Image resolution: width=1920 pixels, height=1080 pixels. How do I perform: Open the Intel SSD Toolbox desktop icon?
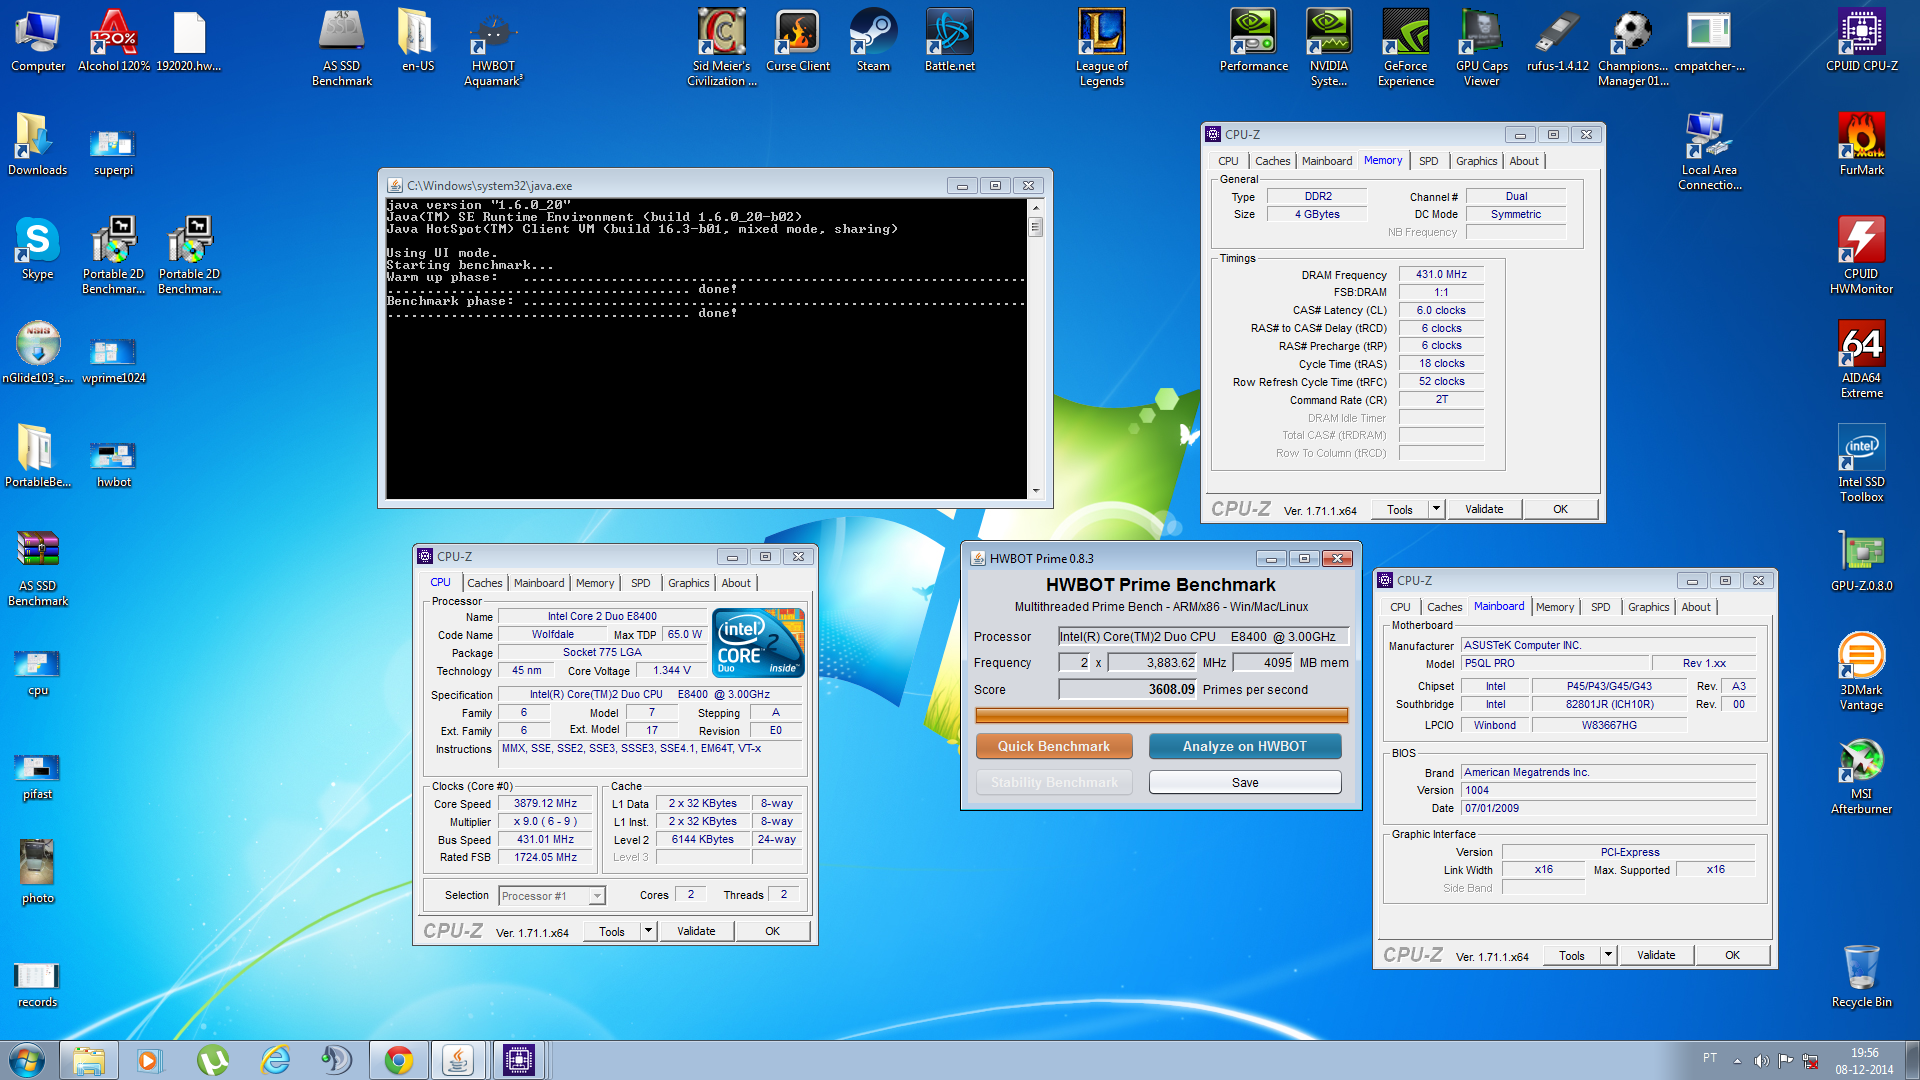pos(1861,463)
